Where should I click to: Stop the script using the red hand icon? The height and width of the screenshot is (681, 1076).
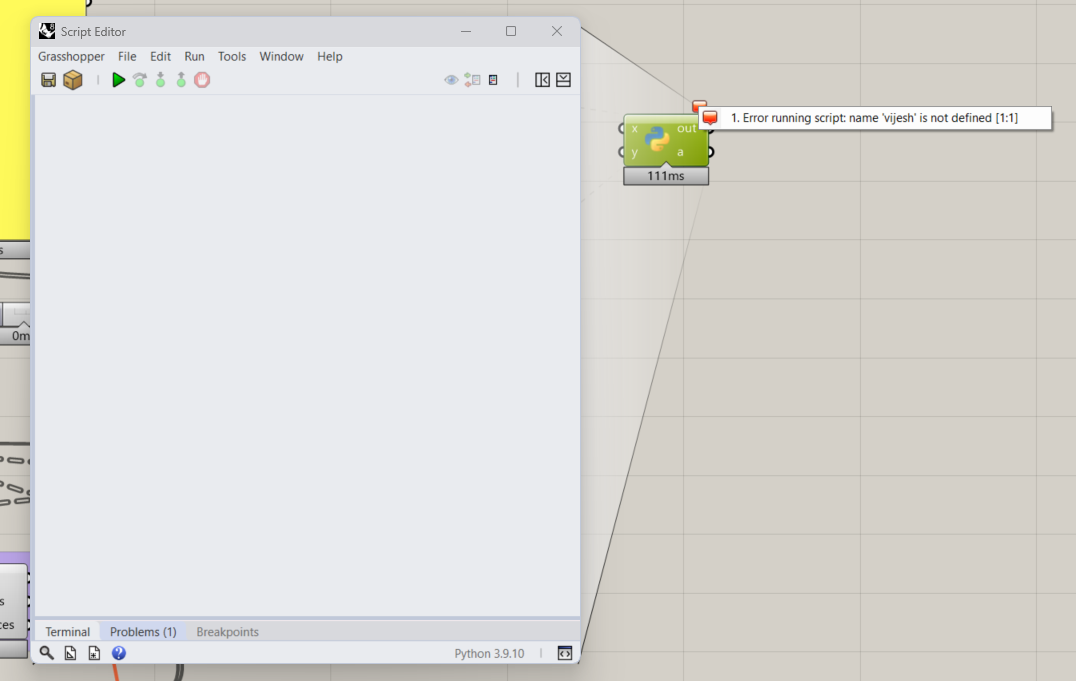(201, 80)
